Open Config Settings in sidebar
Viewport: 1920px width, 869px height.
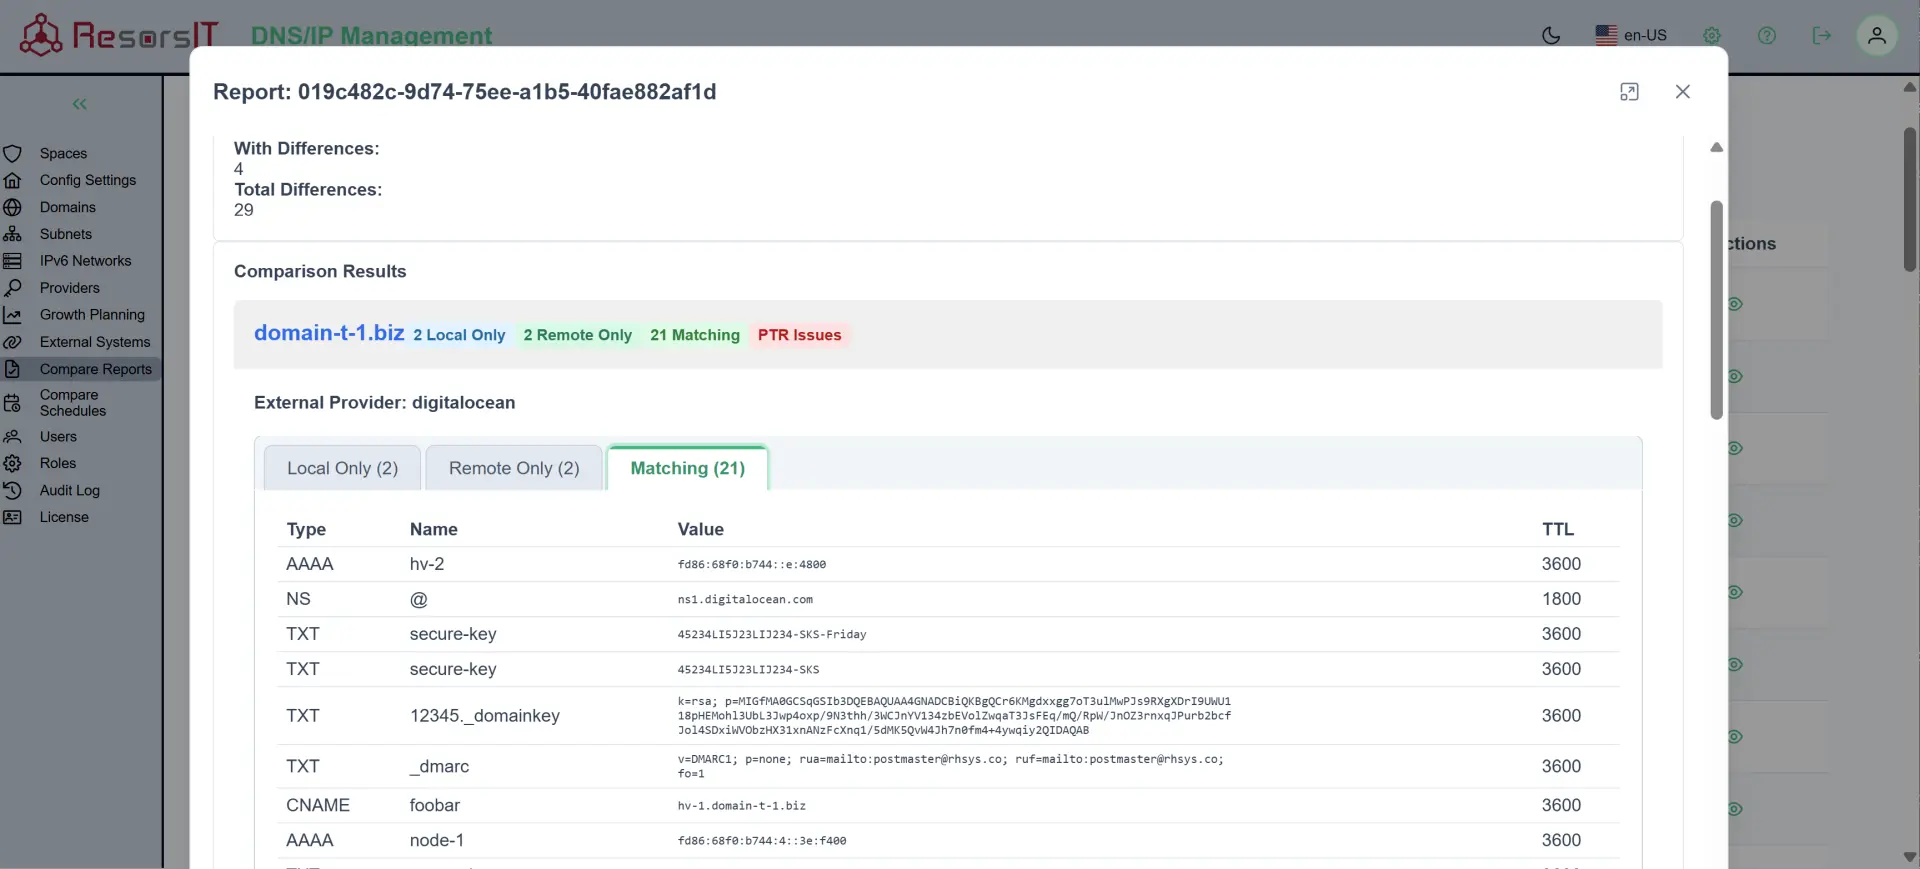pos(88,180)
